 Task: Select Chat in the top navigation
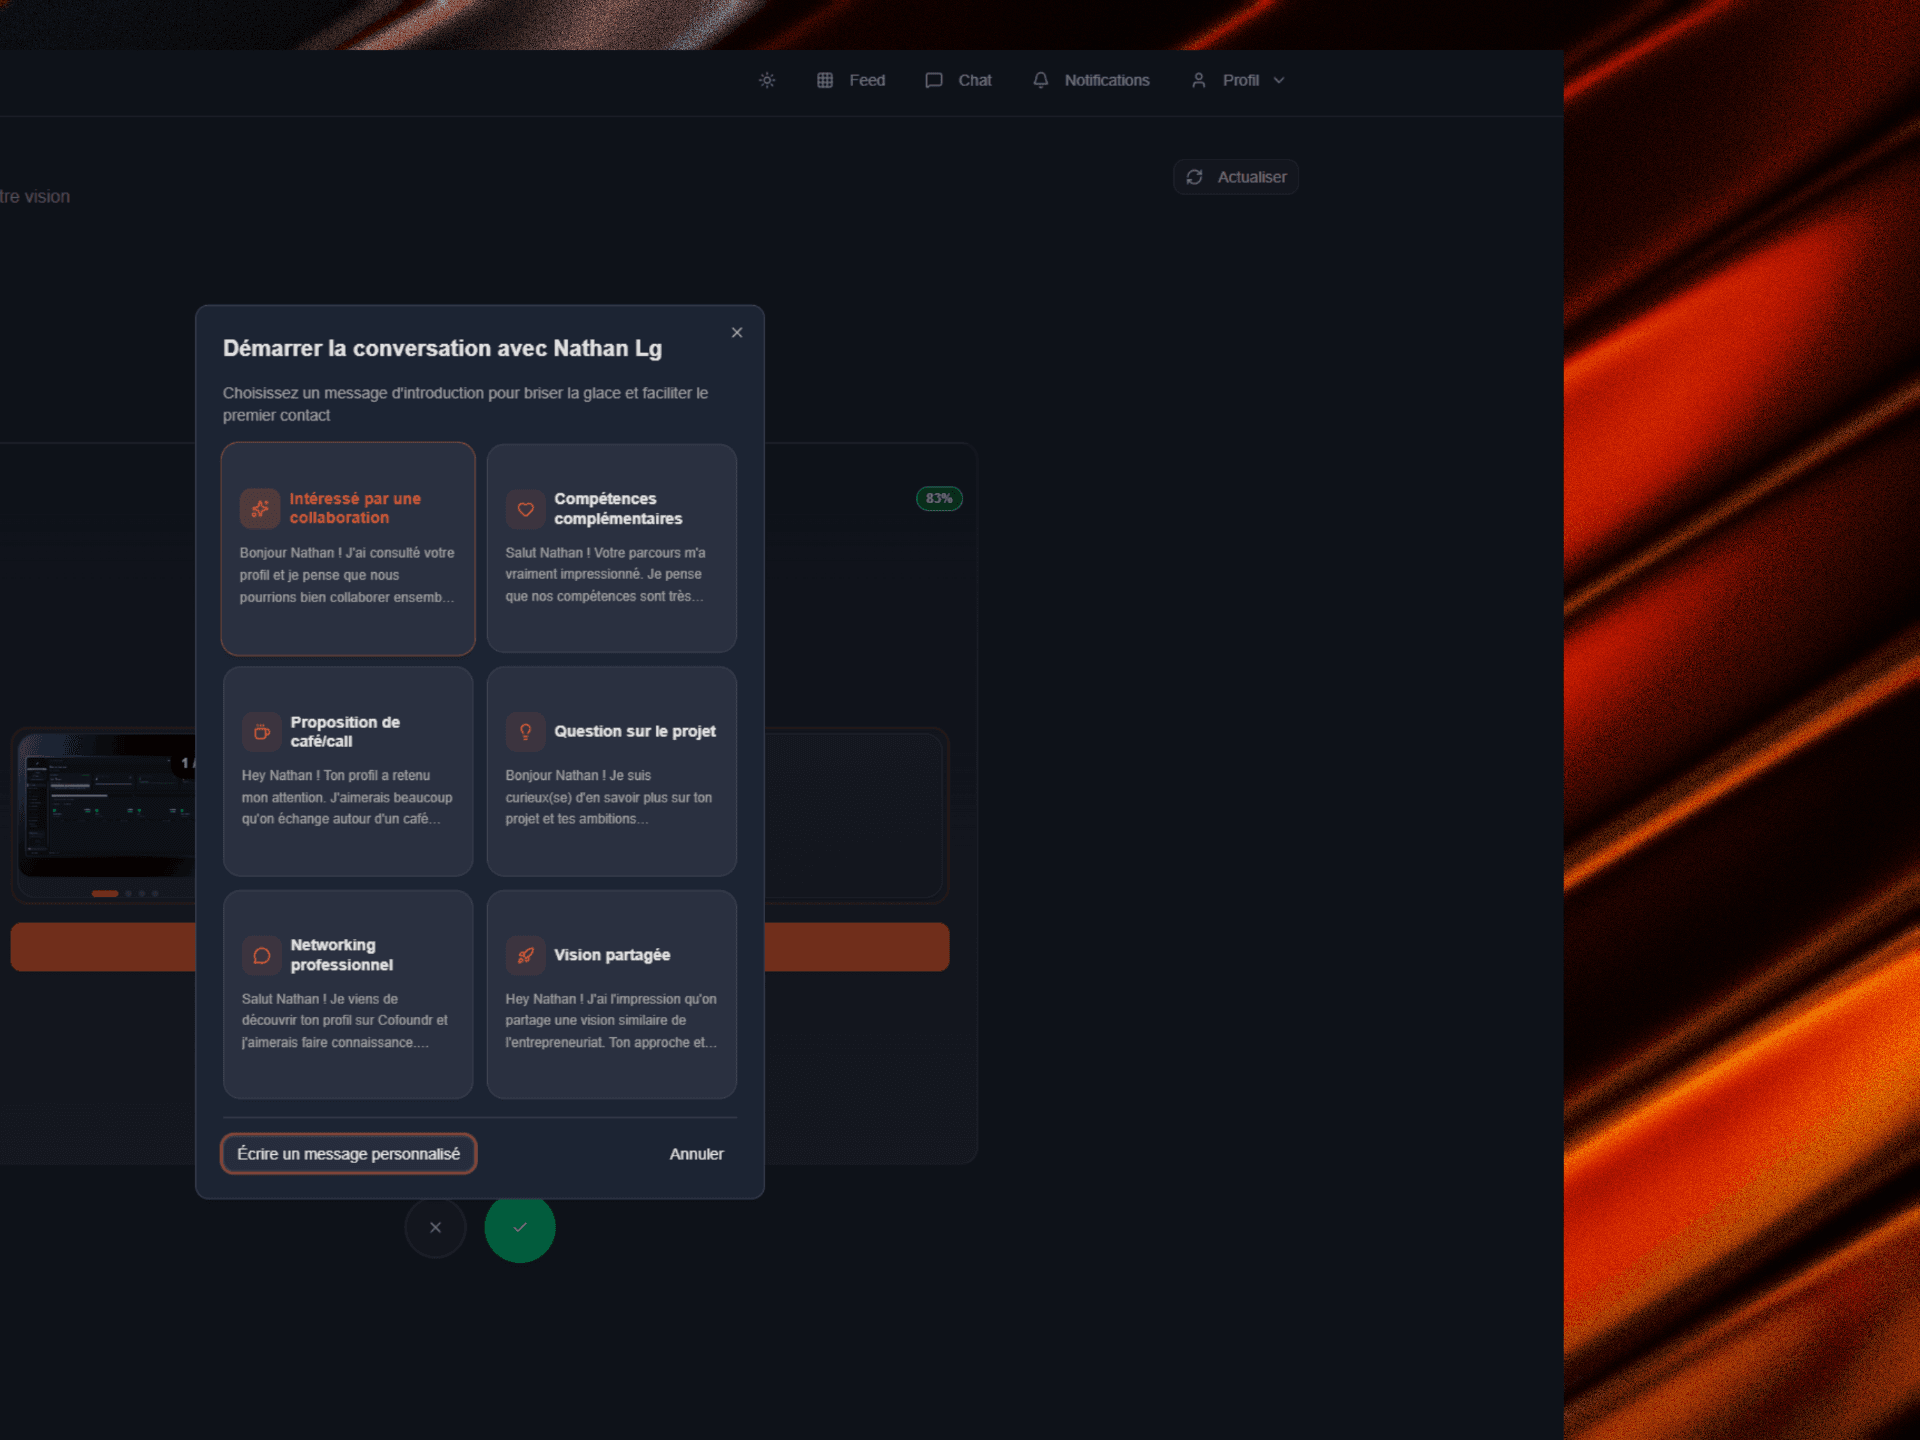coord(958,80)
